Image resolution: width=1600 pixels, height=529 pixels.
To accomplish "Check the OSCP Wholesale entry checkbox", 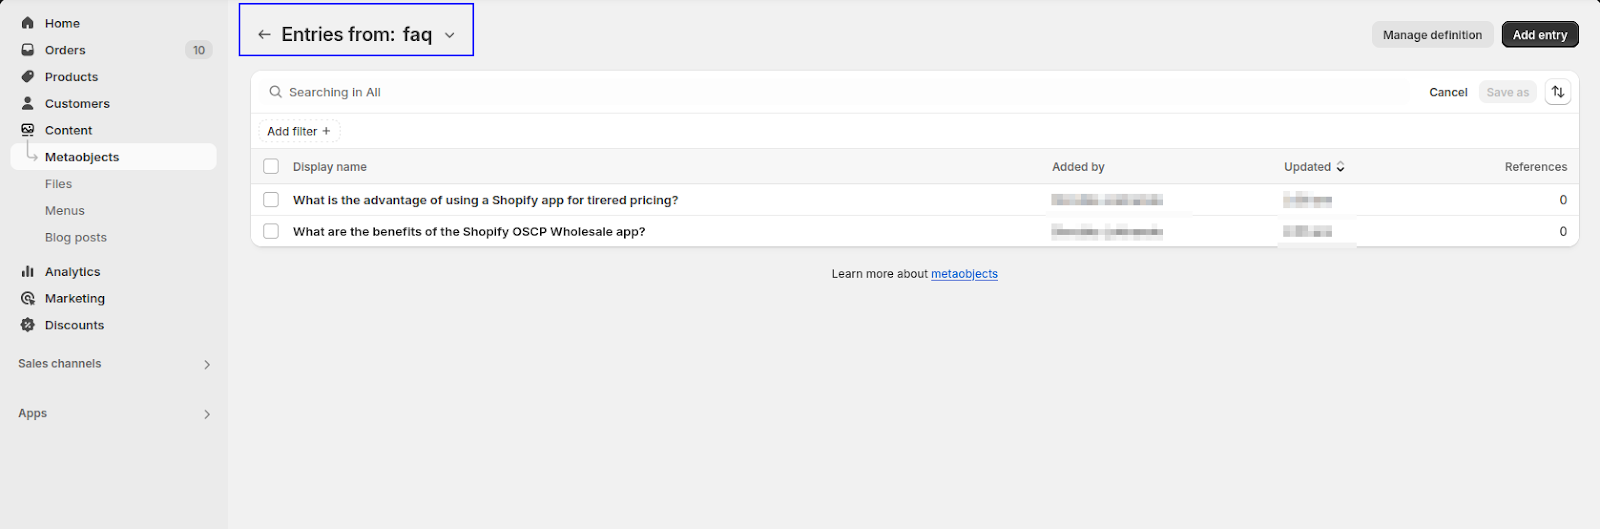I will tap(271, 231).
